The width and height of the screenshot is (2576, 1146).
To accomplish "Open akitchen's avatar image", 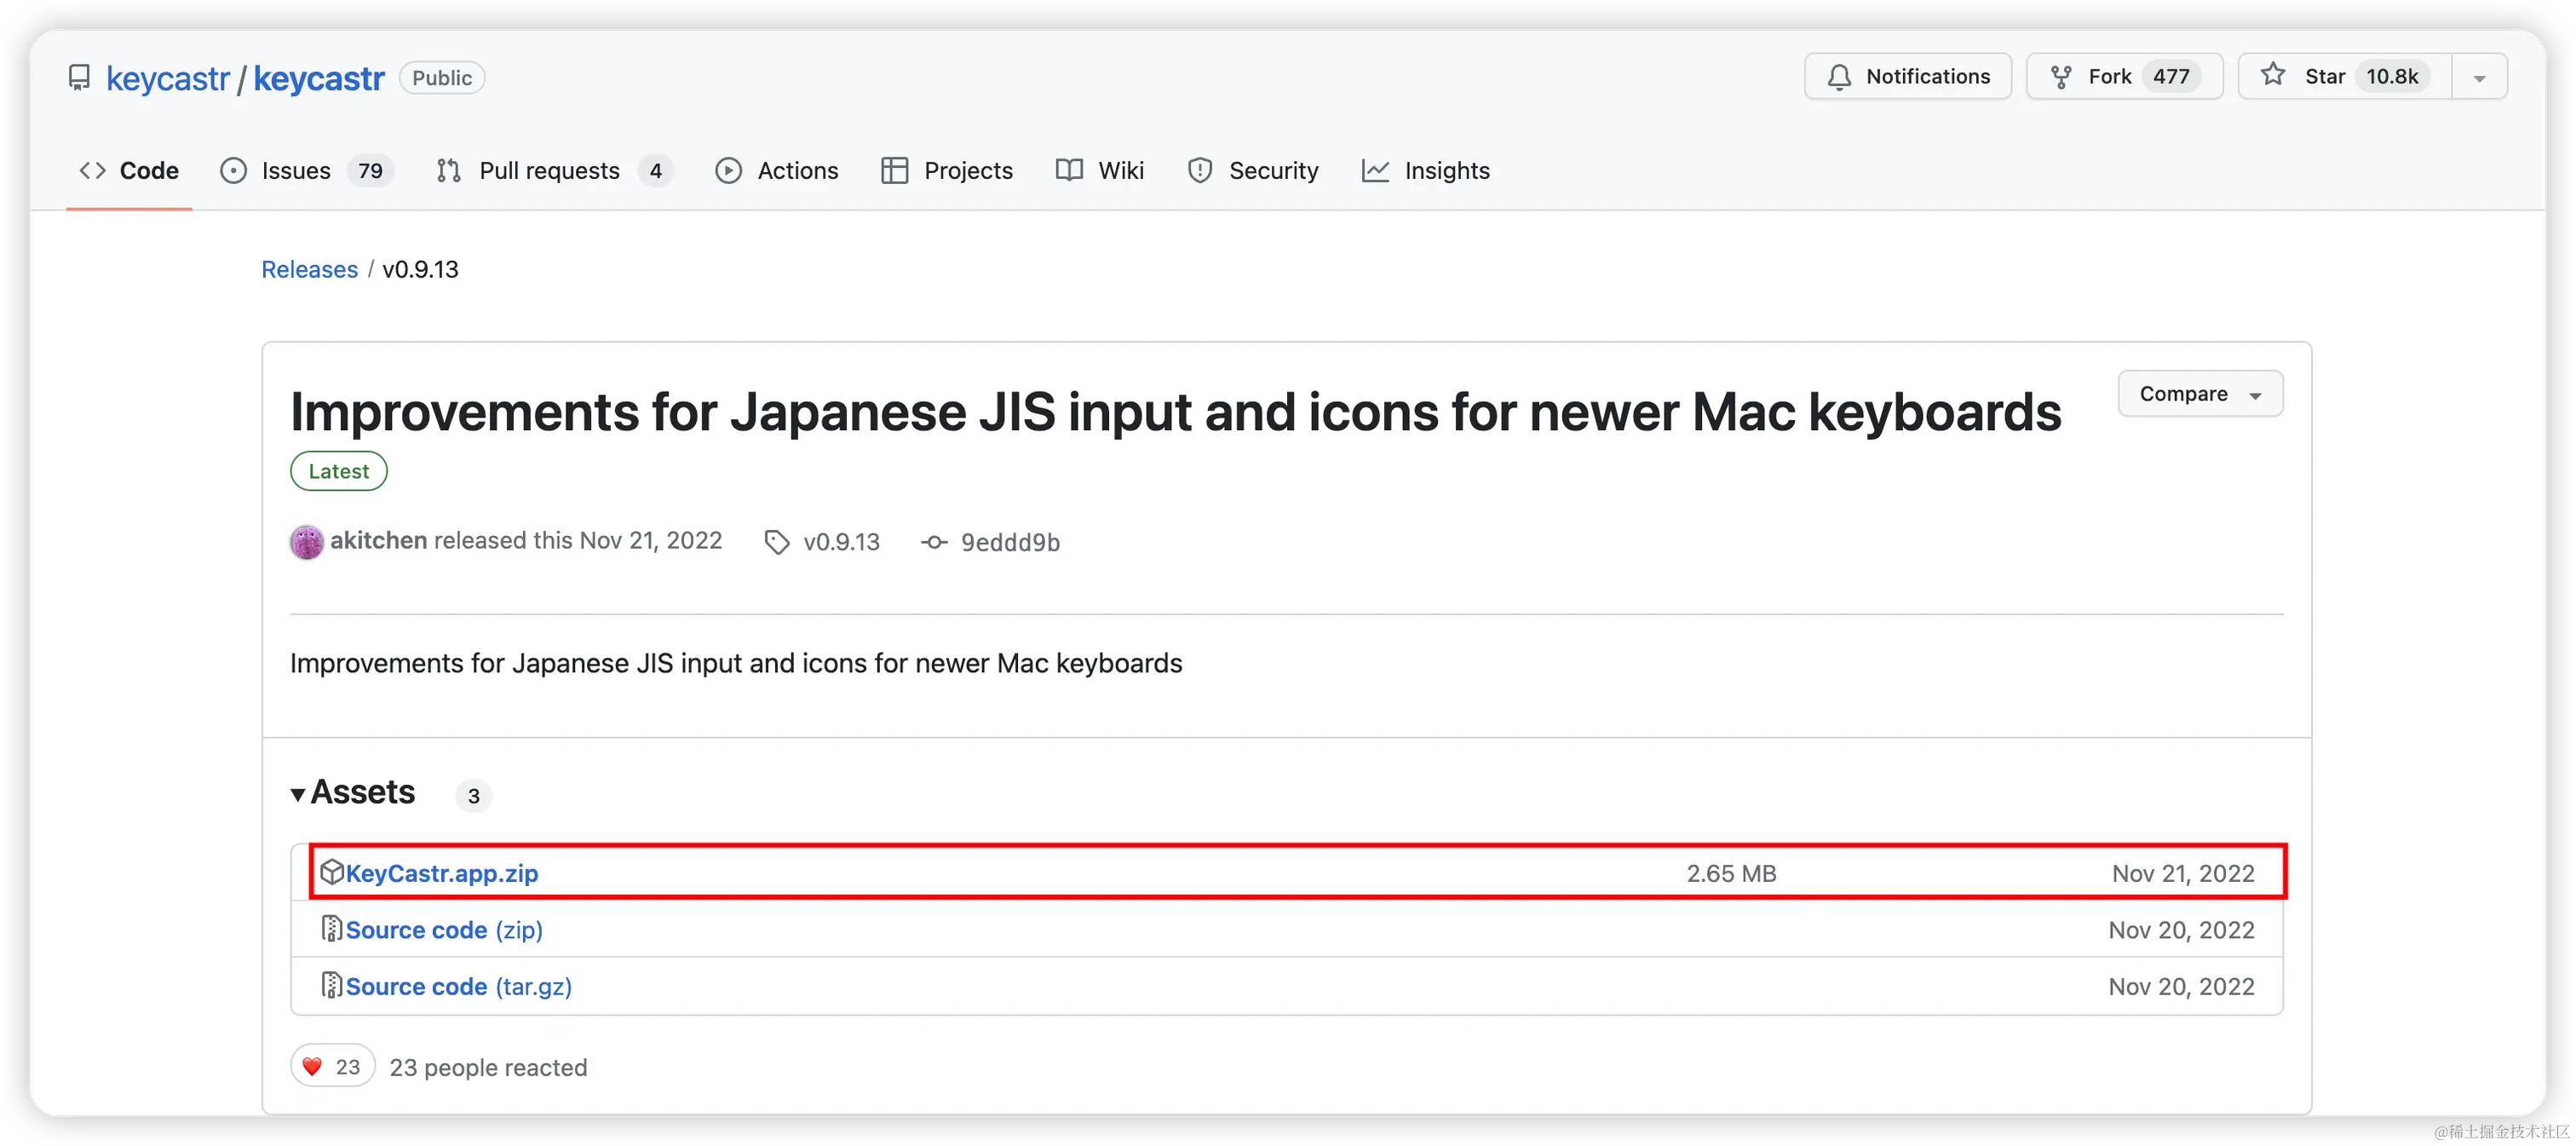I will 307,542.
